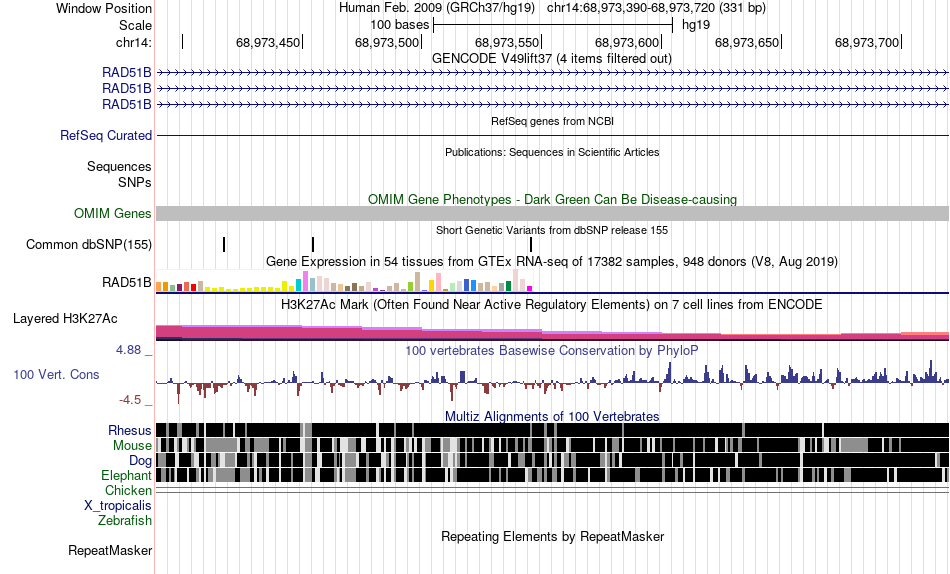Image resolution: width=950 pixels, height=574 pixels.
Task: Click the first dbSNP variant tick mark
Action: pos(224,244)
